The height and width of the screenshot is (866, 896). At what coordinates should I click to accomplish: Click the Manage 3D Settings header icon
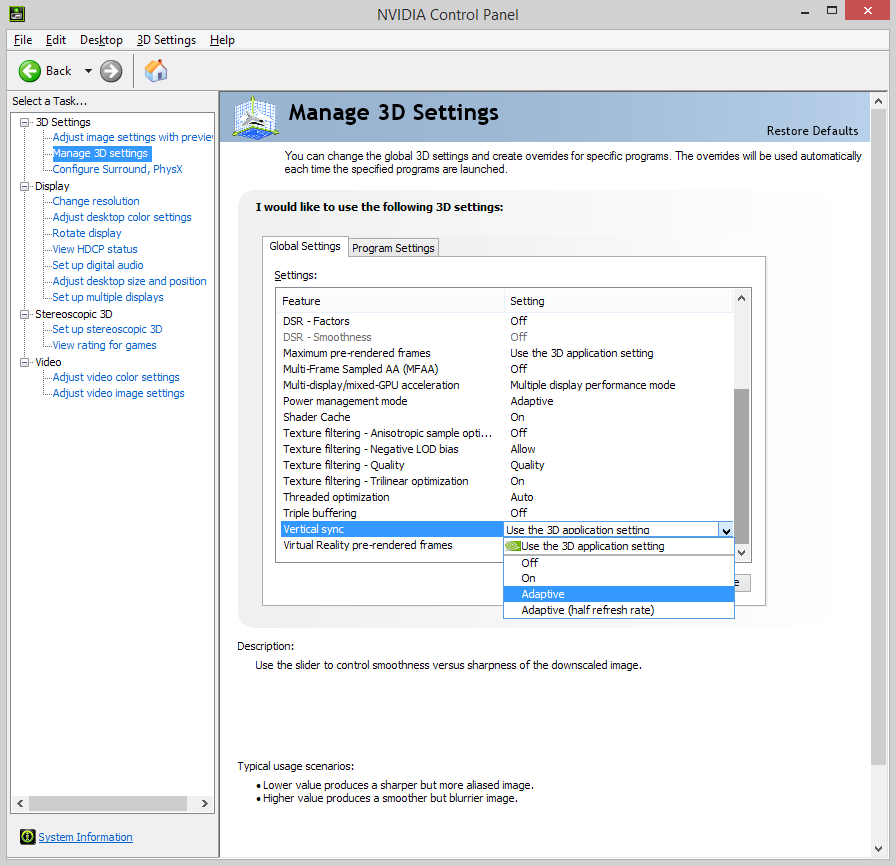(255, 117)
